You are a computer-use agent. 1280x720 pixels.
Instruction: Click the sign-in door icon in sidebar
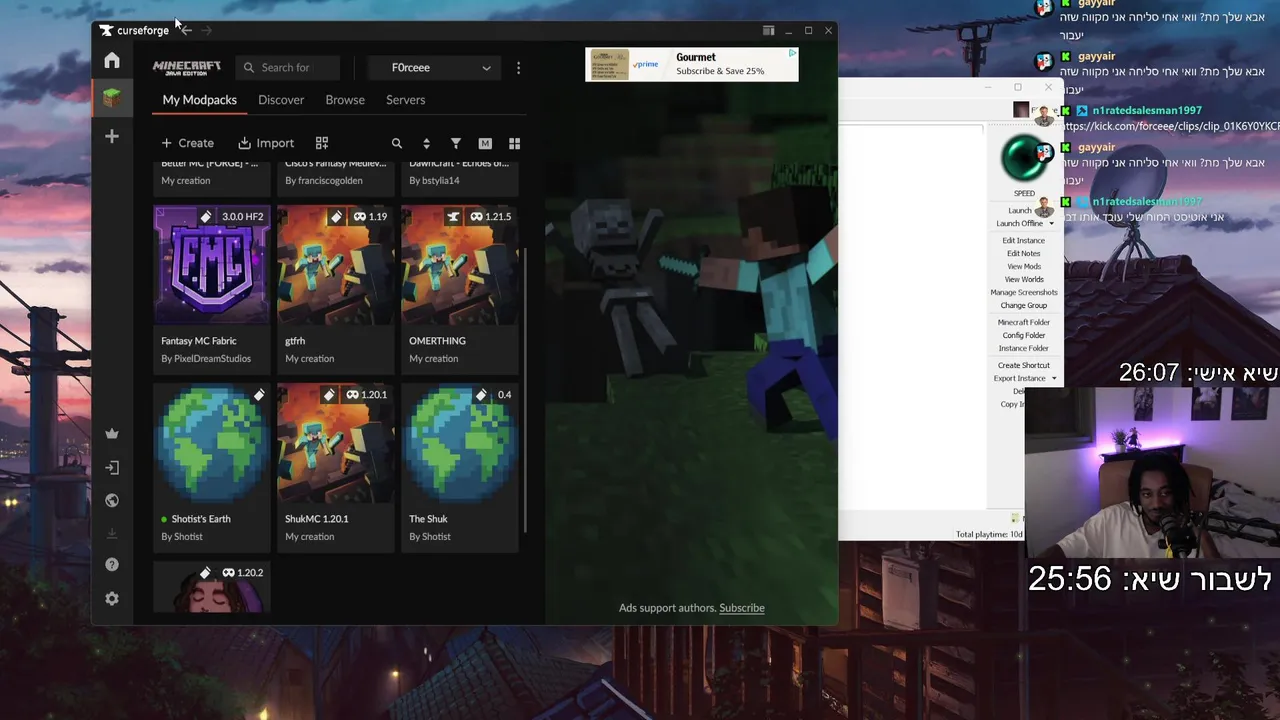(x=112, y=467)
